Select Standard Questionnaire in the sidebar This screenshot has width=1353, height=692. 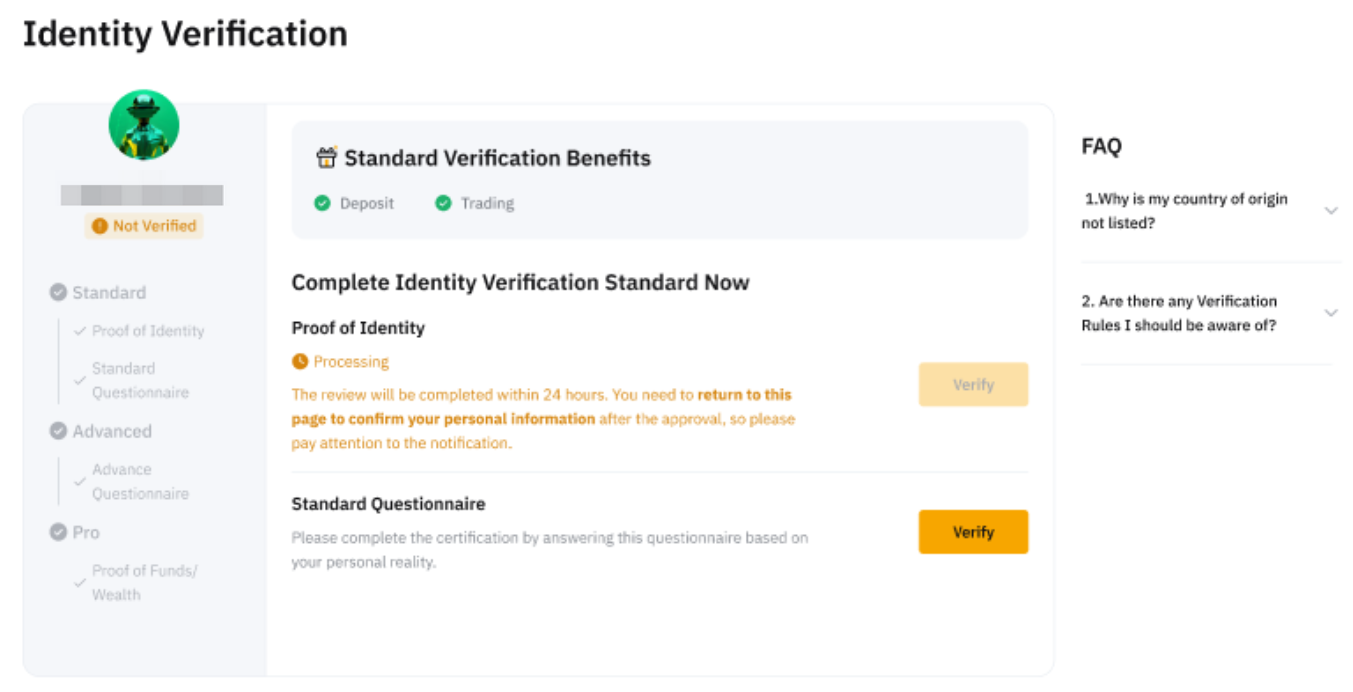(x=140, y=380)
